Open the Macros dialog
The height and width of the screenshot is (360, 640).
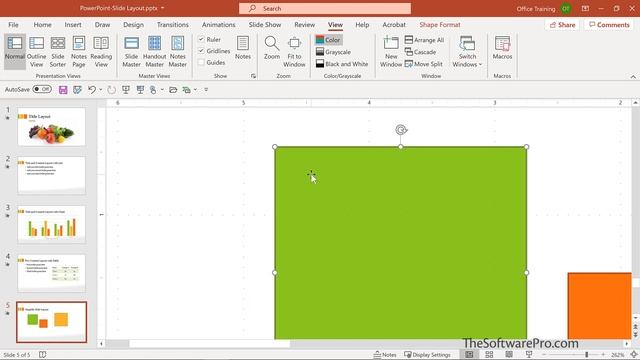click(x=502, y=47)
